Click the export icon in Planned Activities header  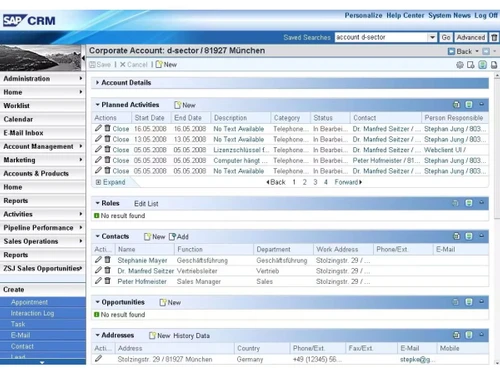[469, 105]
